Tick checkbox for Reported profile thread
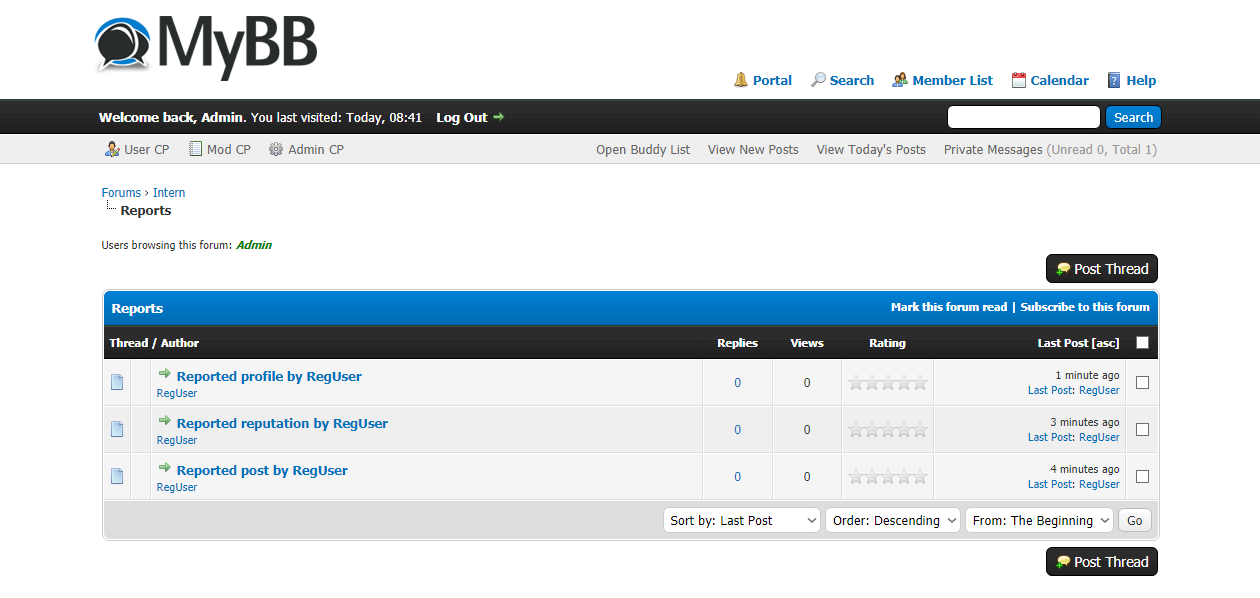The image size is (1260, 598). (1143, 382)
